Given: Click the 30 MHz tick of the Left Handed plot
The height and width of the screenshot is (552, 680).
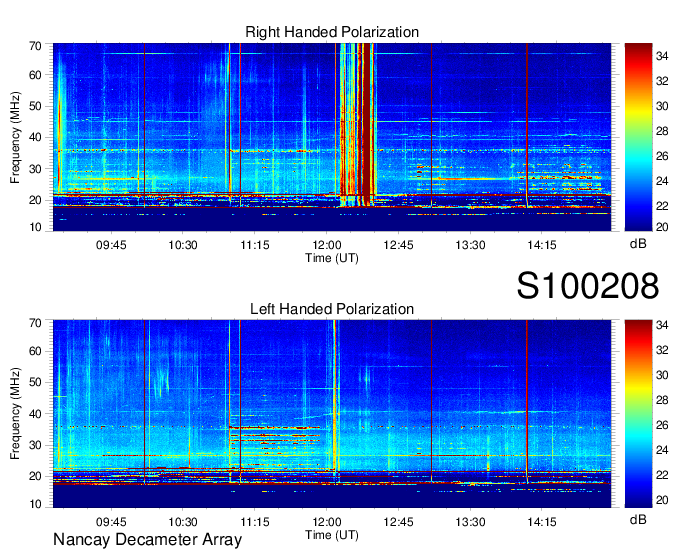Looking at the screenshot, I should coord(35,445).
